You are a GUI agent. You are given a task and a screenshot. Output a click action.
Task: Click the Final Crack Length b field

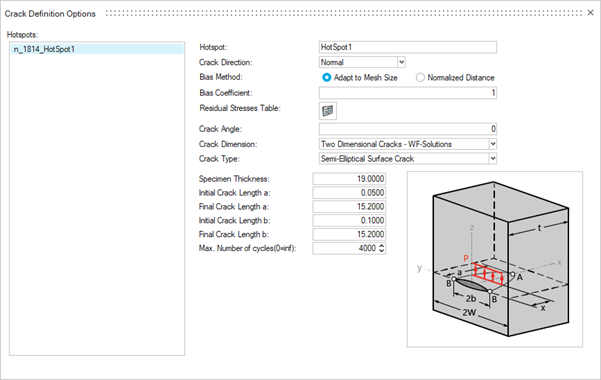point(349,234)
